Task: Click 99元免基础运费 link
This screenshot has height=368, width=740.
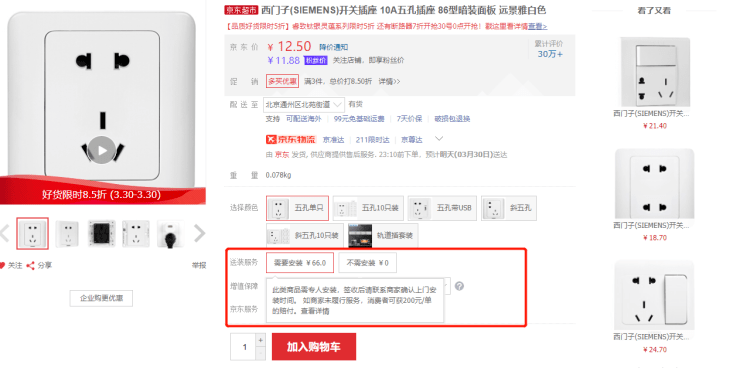Action: 359,119
